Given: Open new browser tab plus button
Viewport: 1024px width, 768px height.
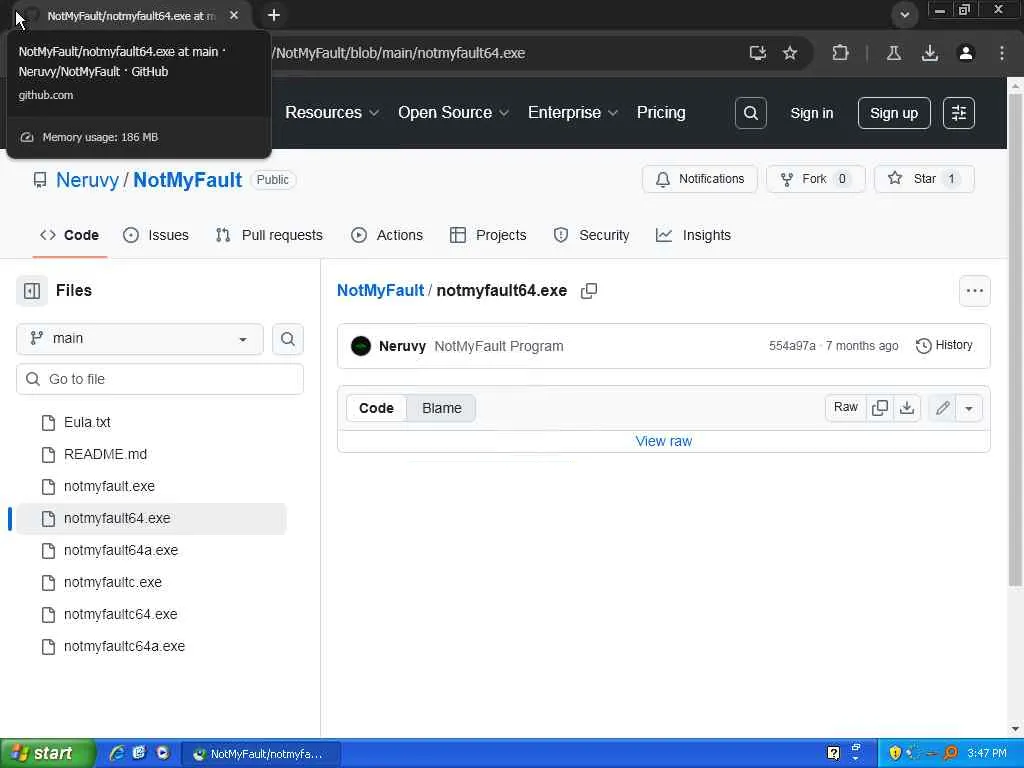Looking at the screenshot, I should [274, 15].
